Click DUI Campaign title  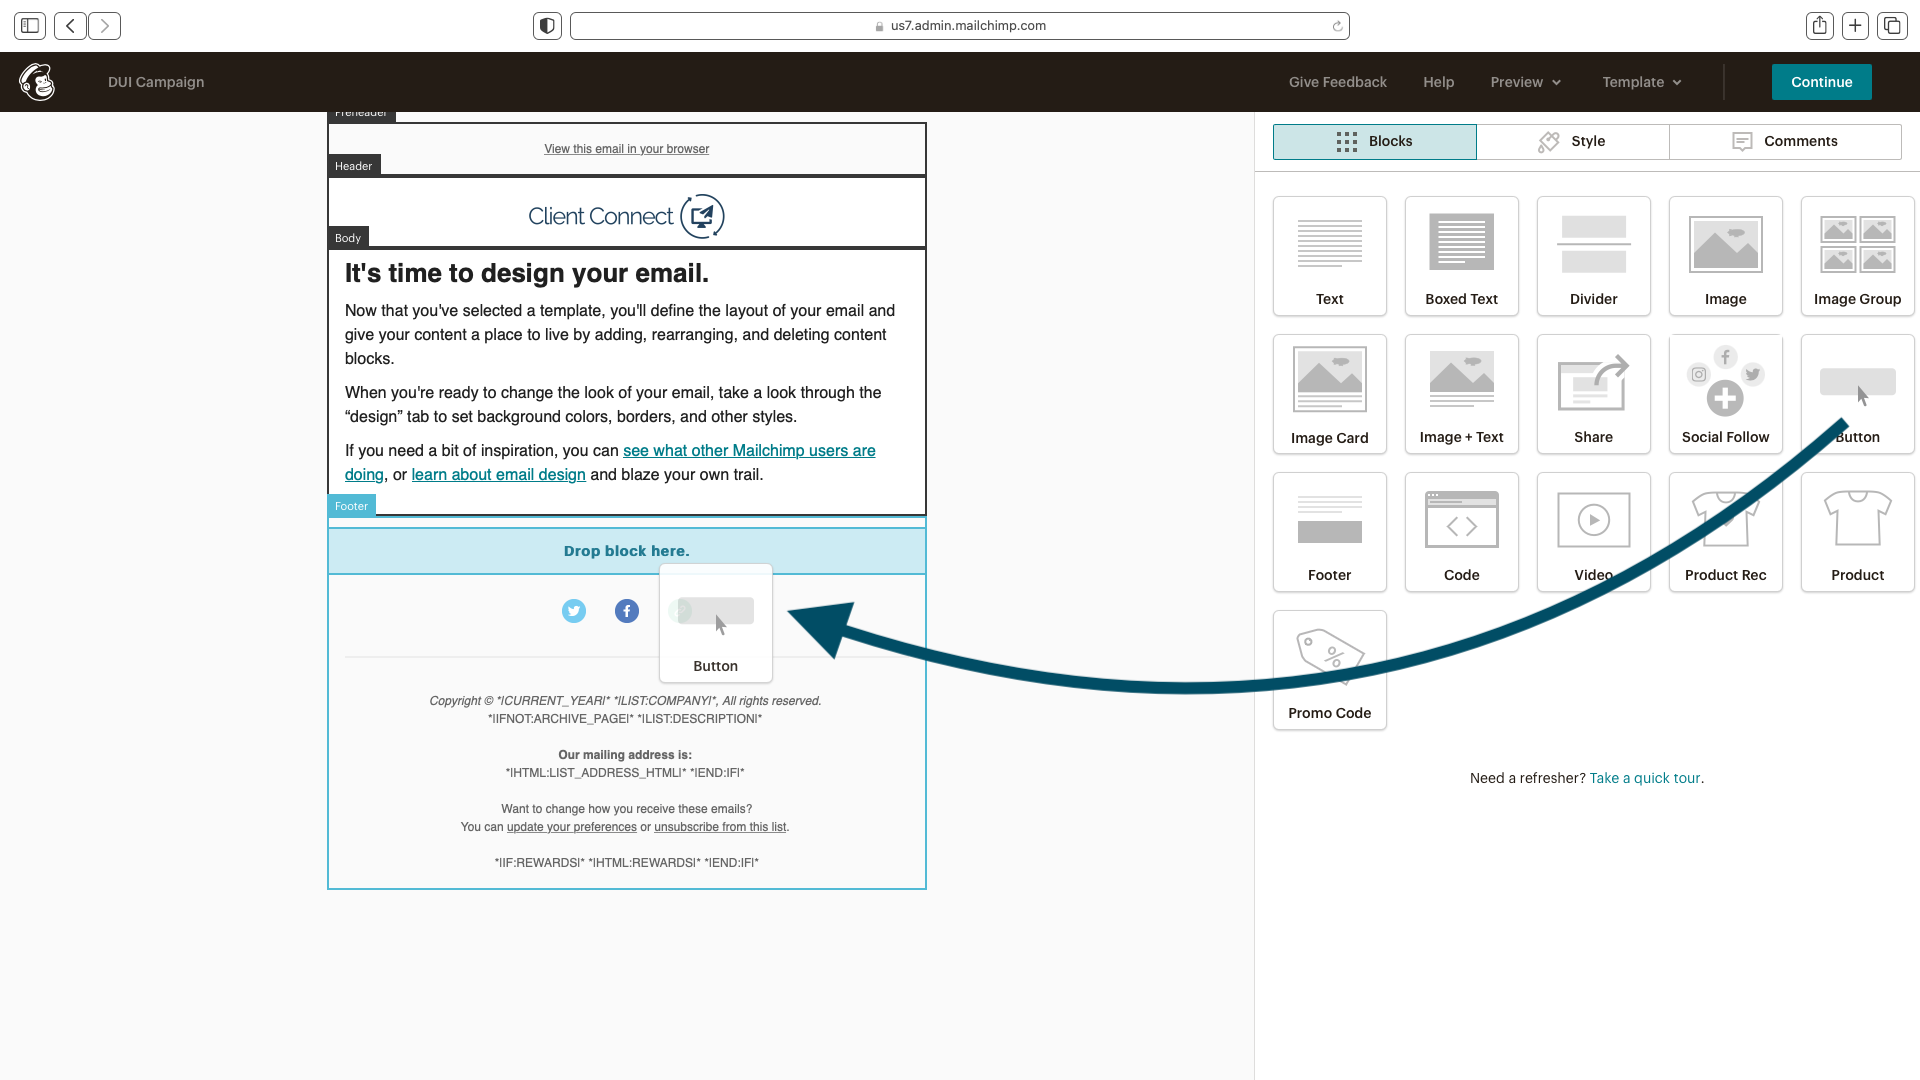[156, 82]
